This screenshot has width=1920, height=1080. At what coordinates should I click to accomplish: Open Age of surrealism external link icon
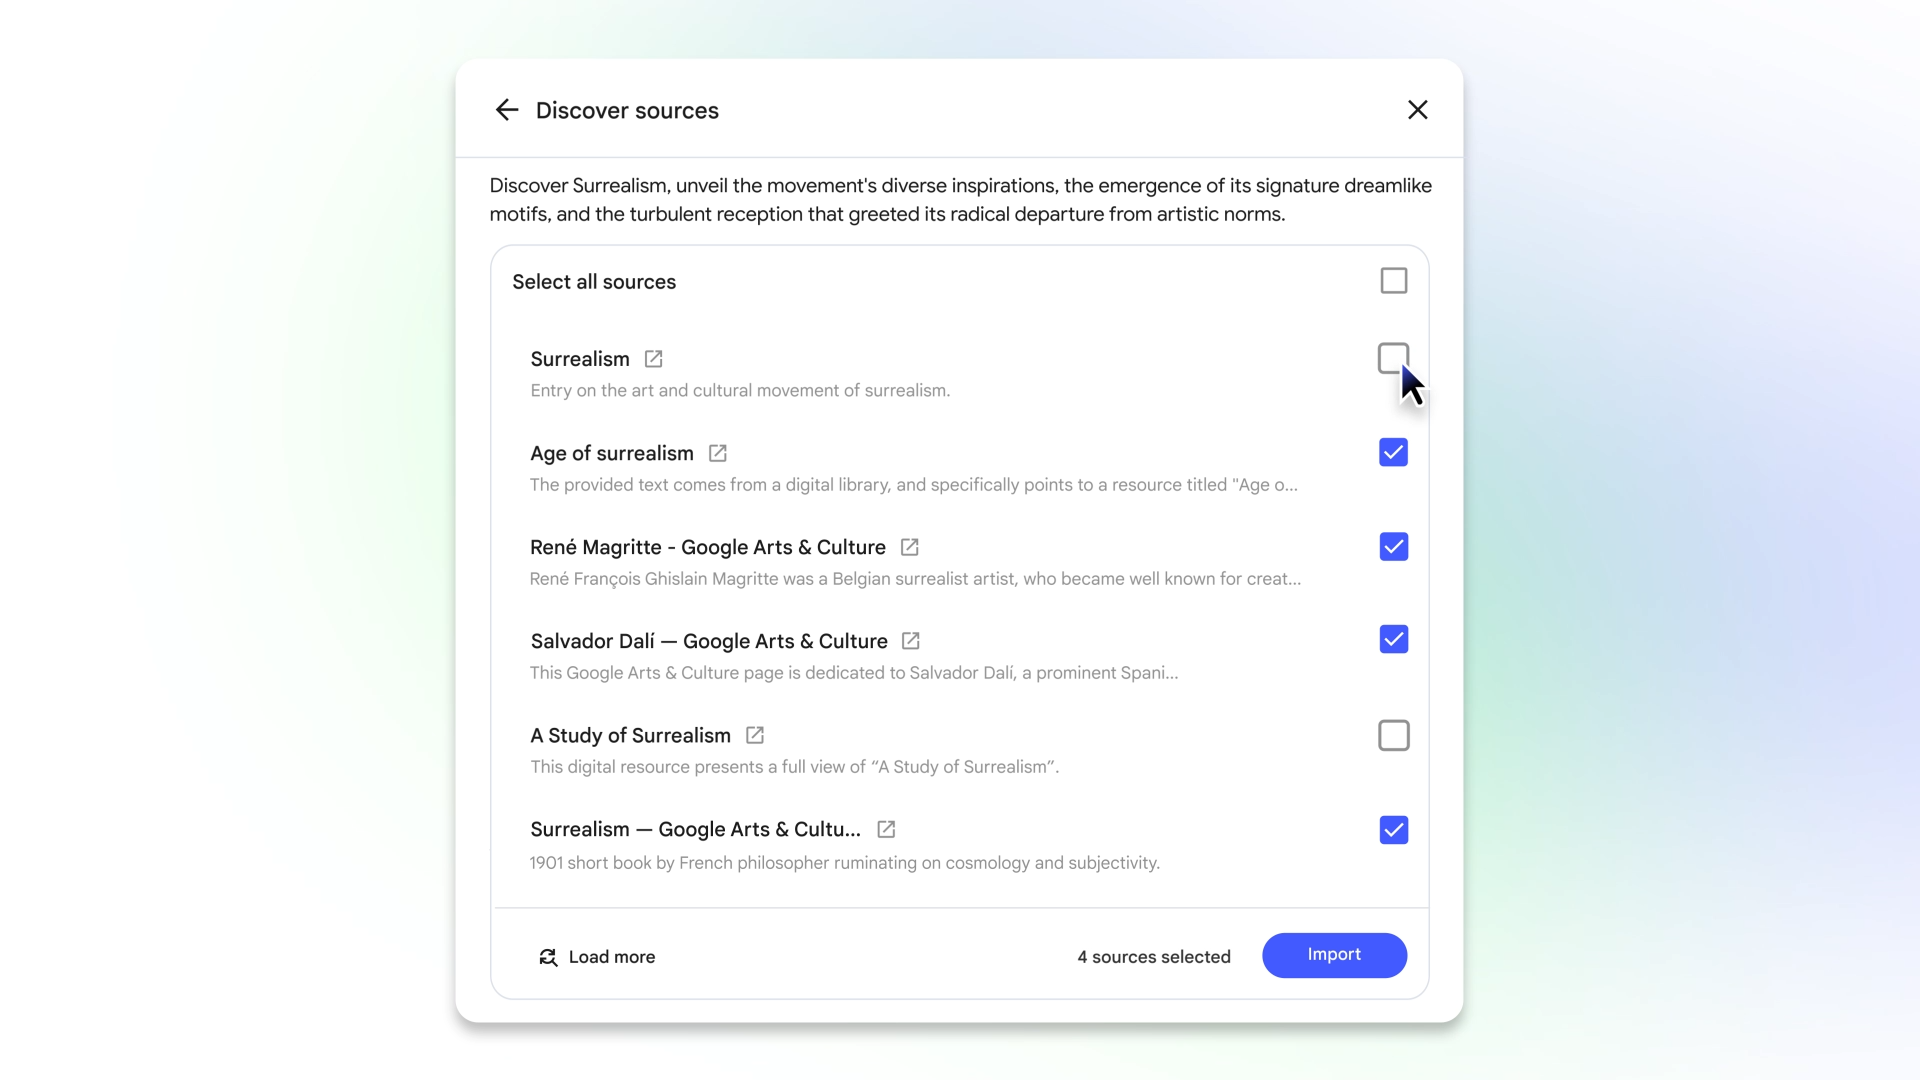(x=717, y=453)
